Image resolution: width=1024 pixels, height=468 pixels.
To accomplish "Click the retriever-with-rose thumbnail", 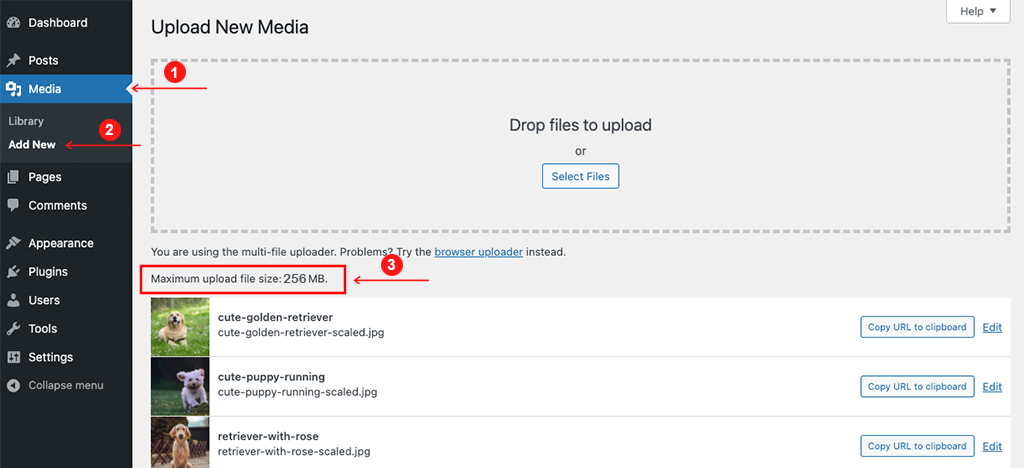I will pyautogui.click(x=180, y=443).
